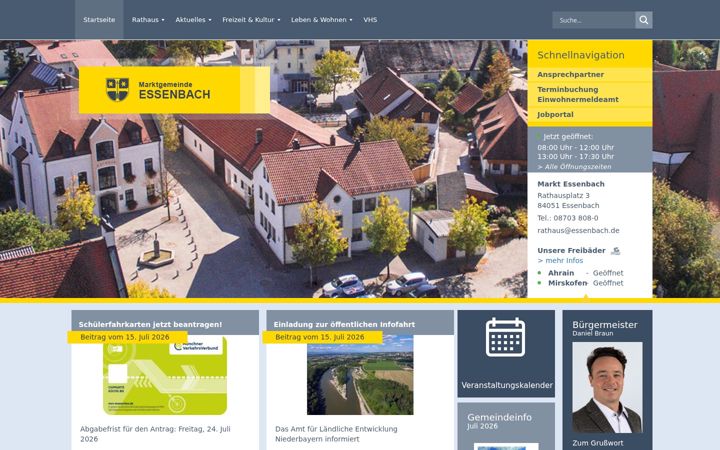Click the Bürgermeister Daniel Braun portrait
Screen dimensions: 720x450
[x=607, y=388]
